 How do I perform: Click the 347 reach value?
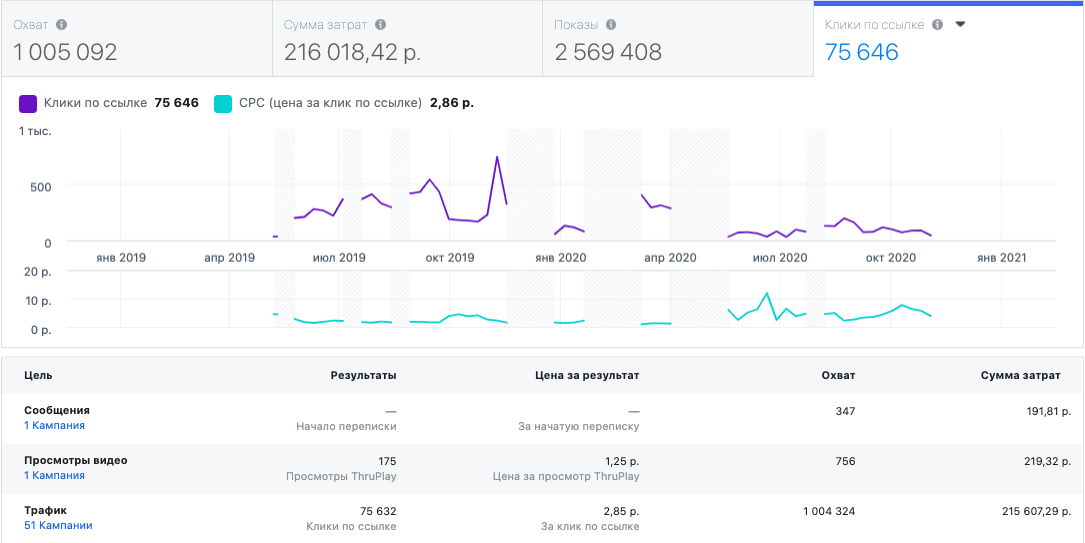click(846, 411)
